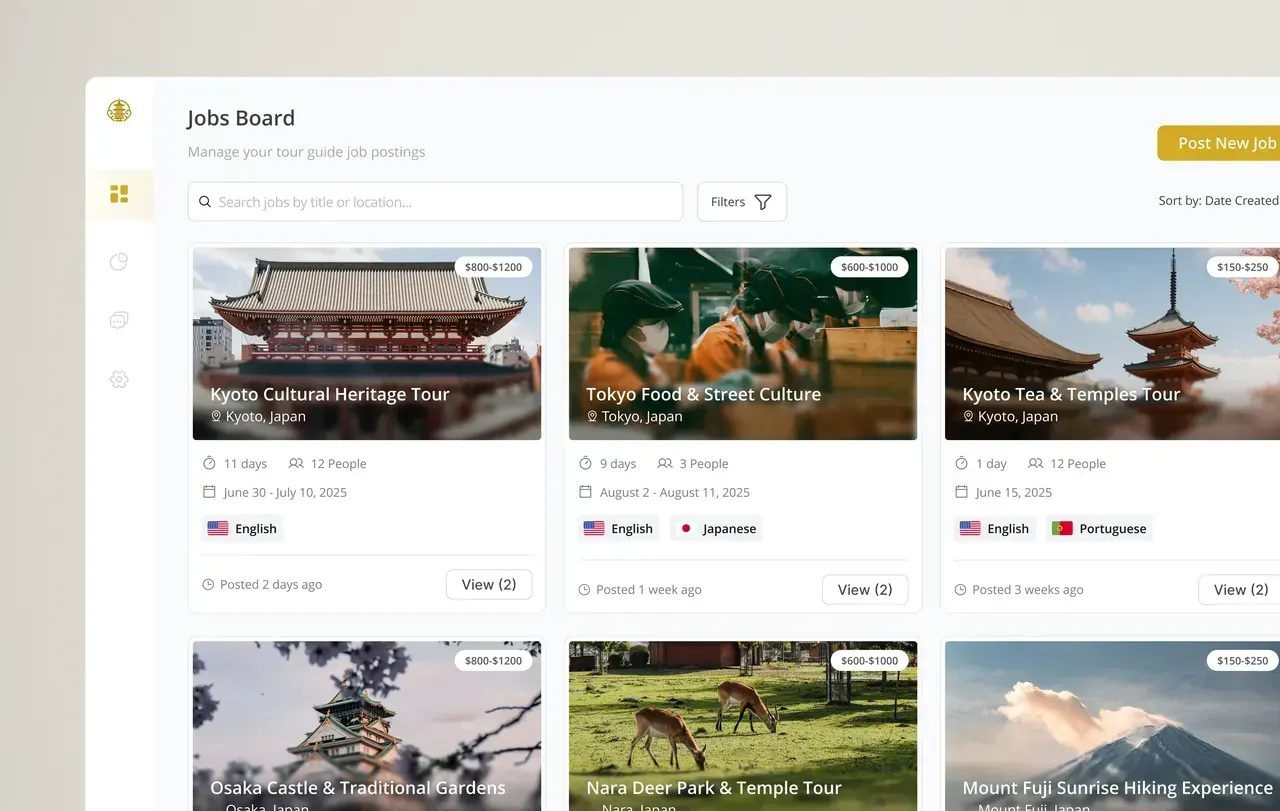The height and width of the screenshot is (811, 1280).
Task: Click the Post New Job button
Action: 1219,143
